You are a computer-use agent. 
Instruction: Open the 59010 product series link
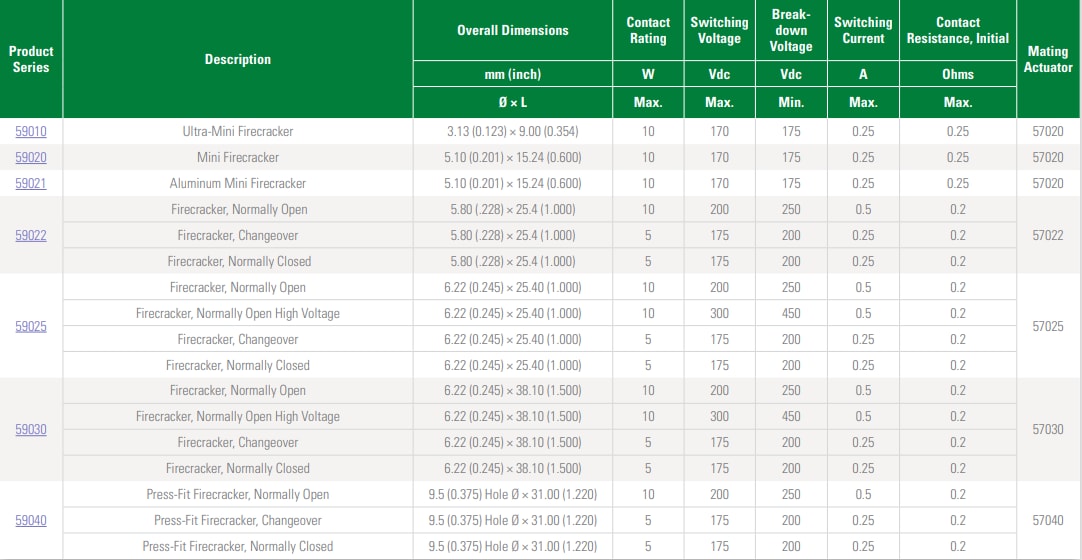click(x=31, y=131)
